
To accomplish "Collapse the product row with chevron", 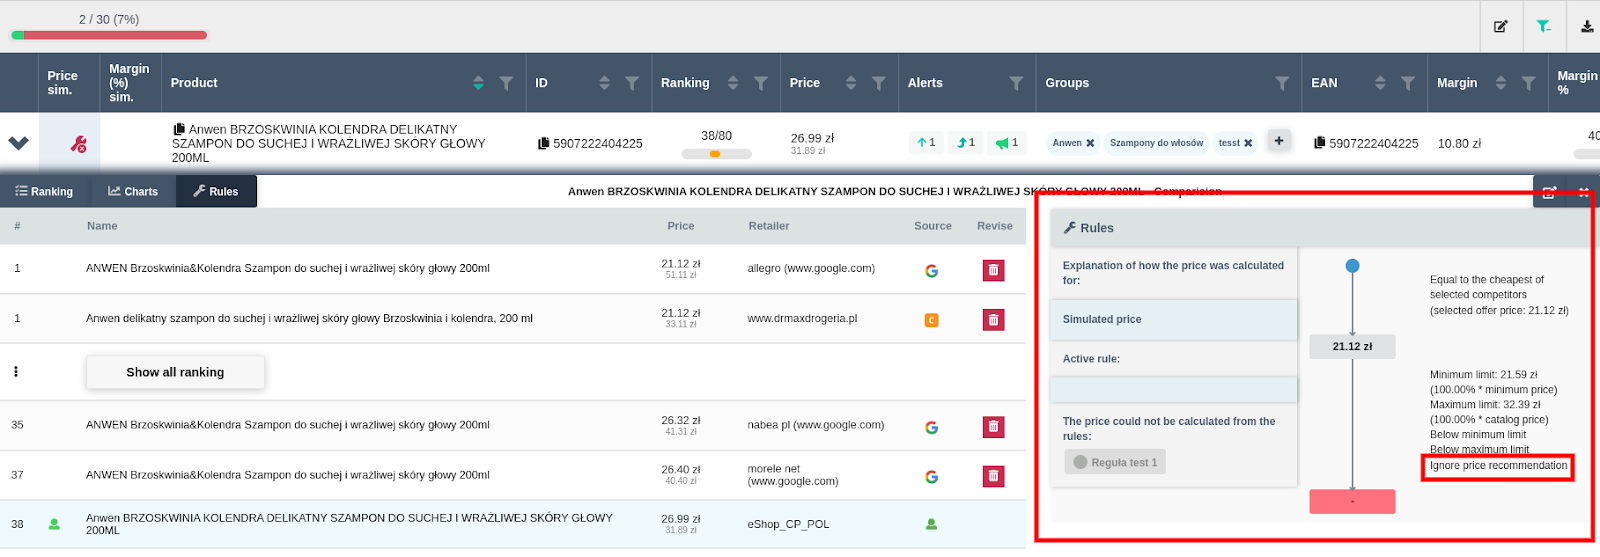I will pyautogui.click(x=18, y=143).
